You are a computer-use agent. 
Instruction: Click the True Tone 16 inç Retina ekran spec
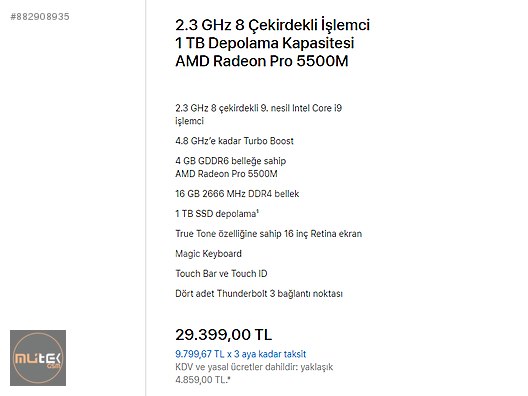click(x=269, y=234)
